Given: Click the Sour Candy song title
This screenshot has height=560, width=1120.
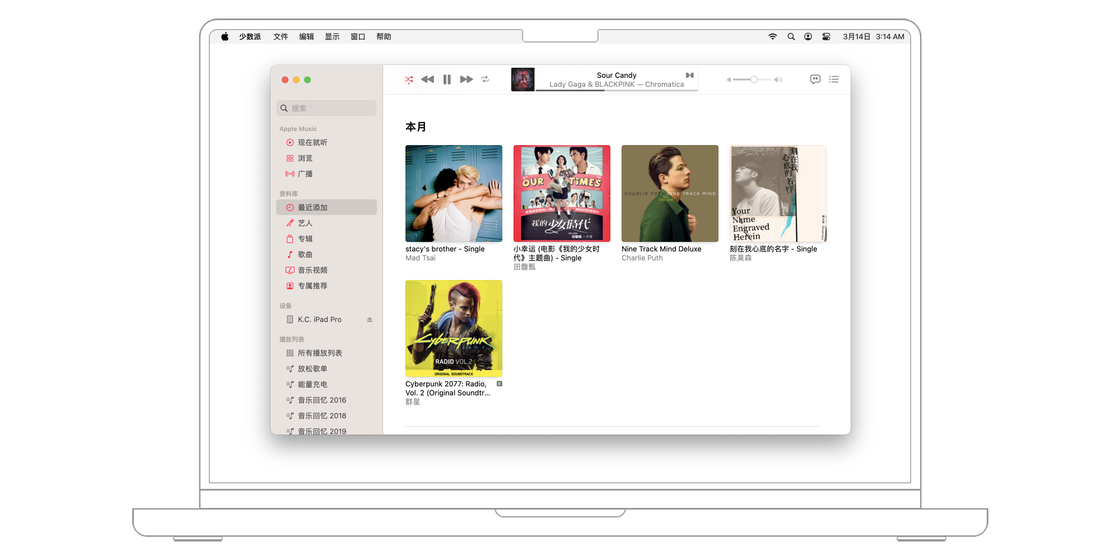Looking at the screenshot, I should coord(616,75).
